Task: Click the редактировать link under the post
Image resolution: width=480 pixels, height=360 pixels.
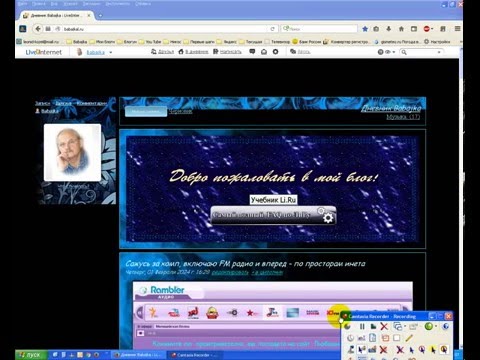Action: point(230,272)
